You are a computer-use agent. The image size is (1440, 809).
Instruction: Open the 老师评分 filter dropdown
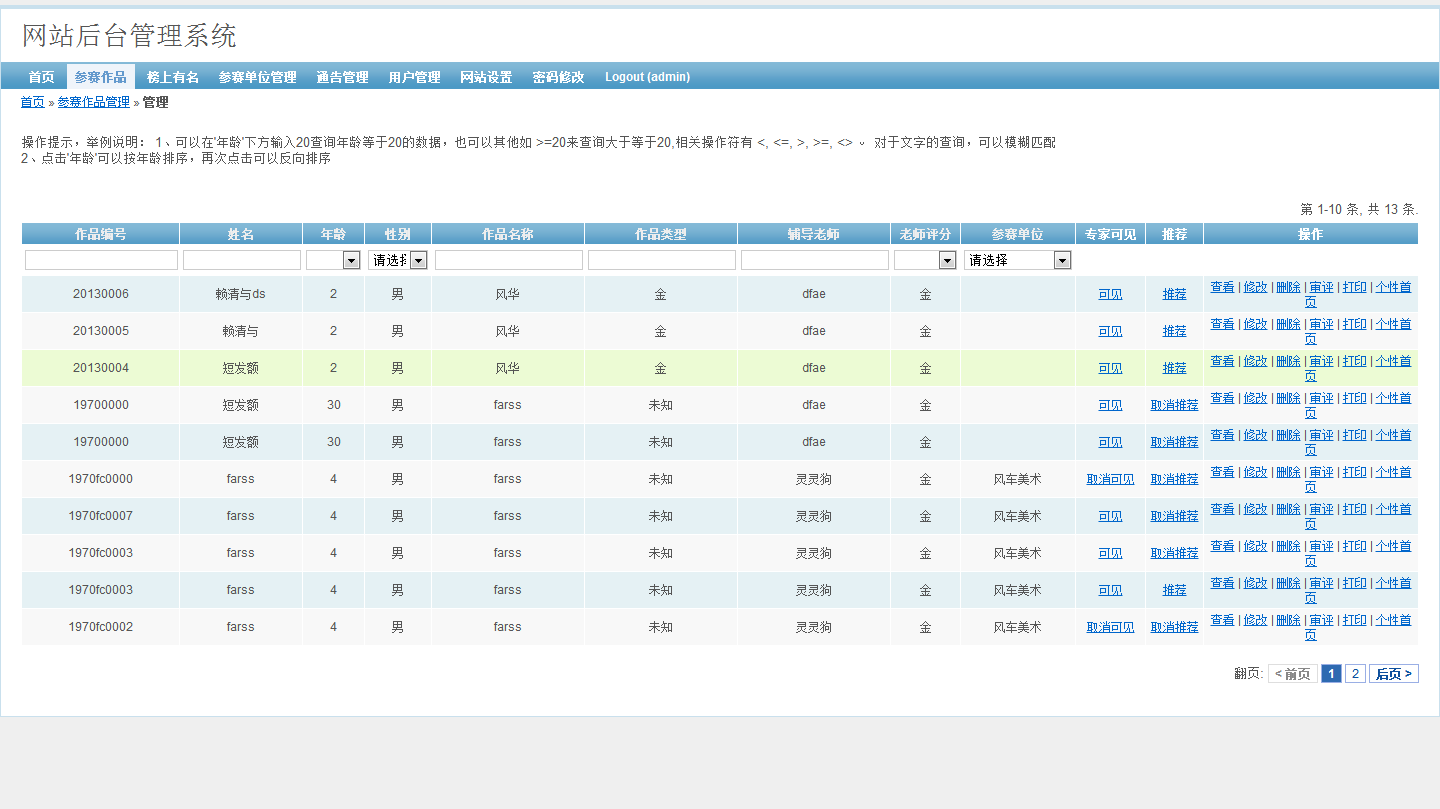point(925,260)
